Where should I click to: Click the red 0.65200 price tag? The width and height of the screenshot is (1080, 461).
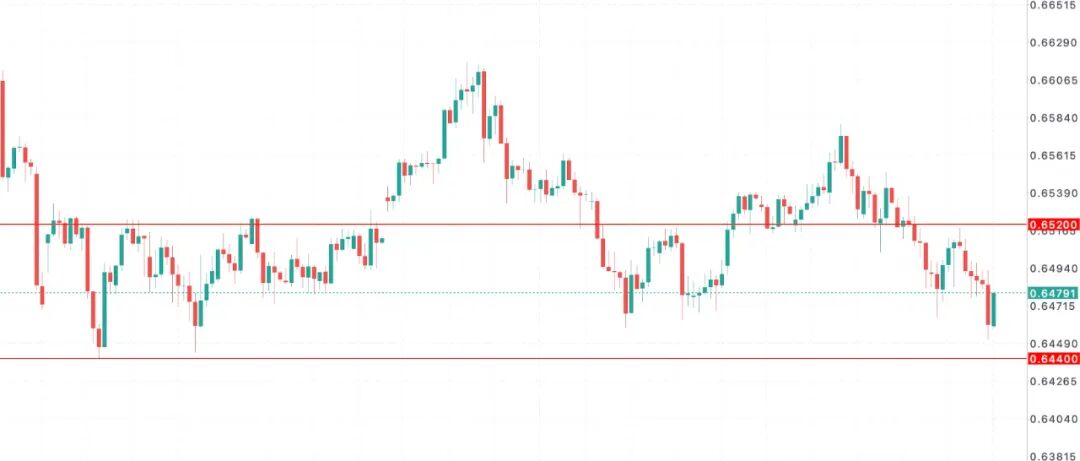pyautogui.click(x=1052, y=225)
